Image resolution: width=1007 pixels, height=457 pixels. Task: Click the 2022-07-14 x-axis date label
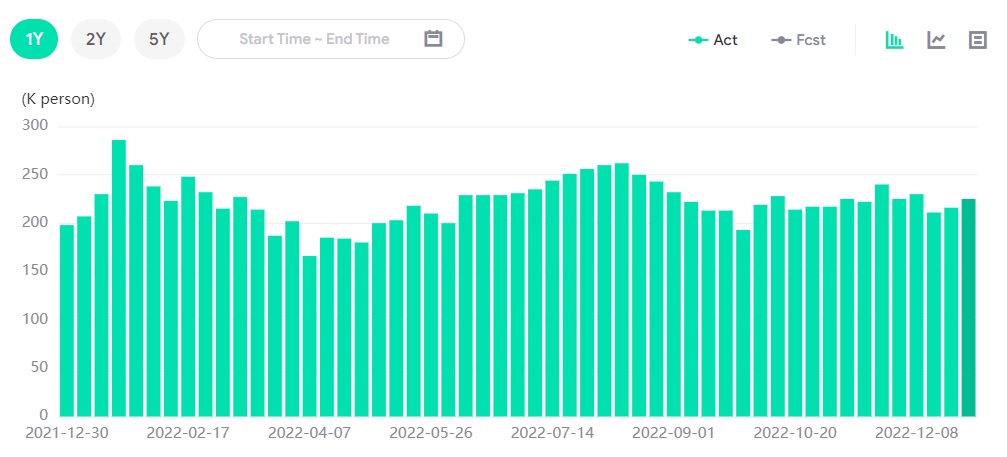(x=551, y=433)
